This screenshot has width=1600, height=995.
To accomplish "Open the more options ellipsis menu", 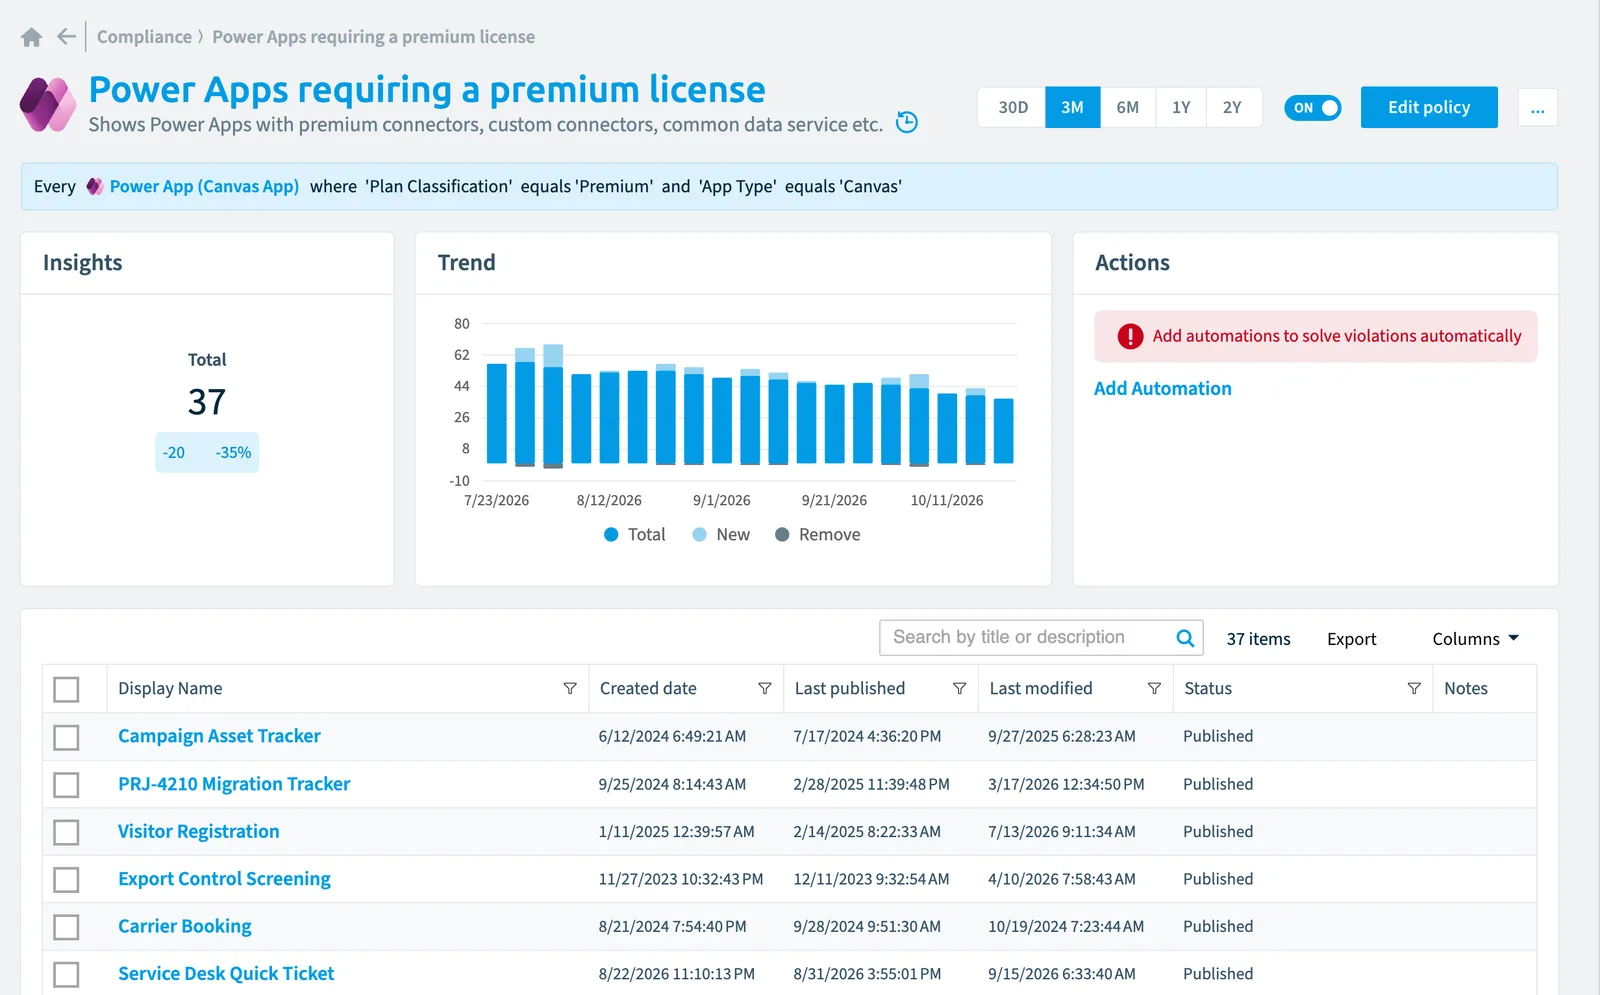I will [1537, 108].
